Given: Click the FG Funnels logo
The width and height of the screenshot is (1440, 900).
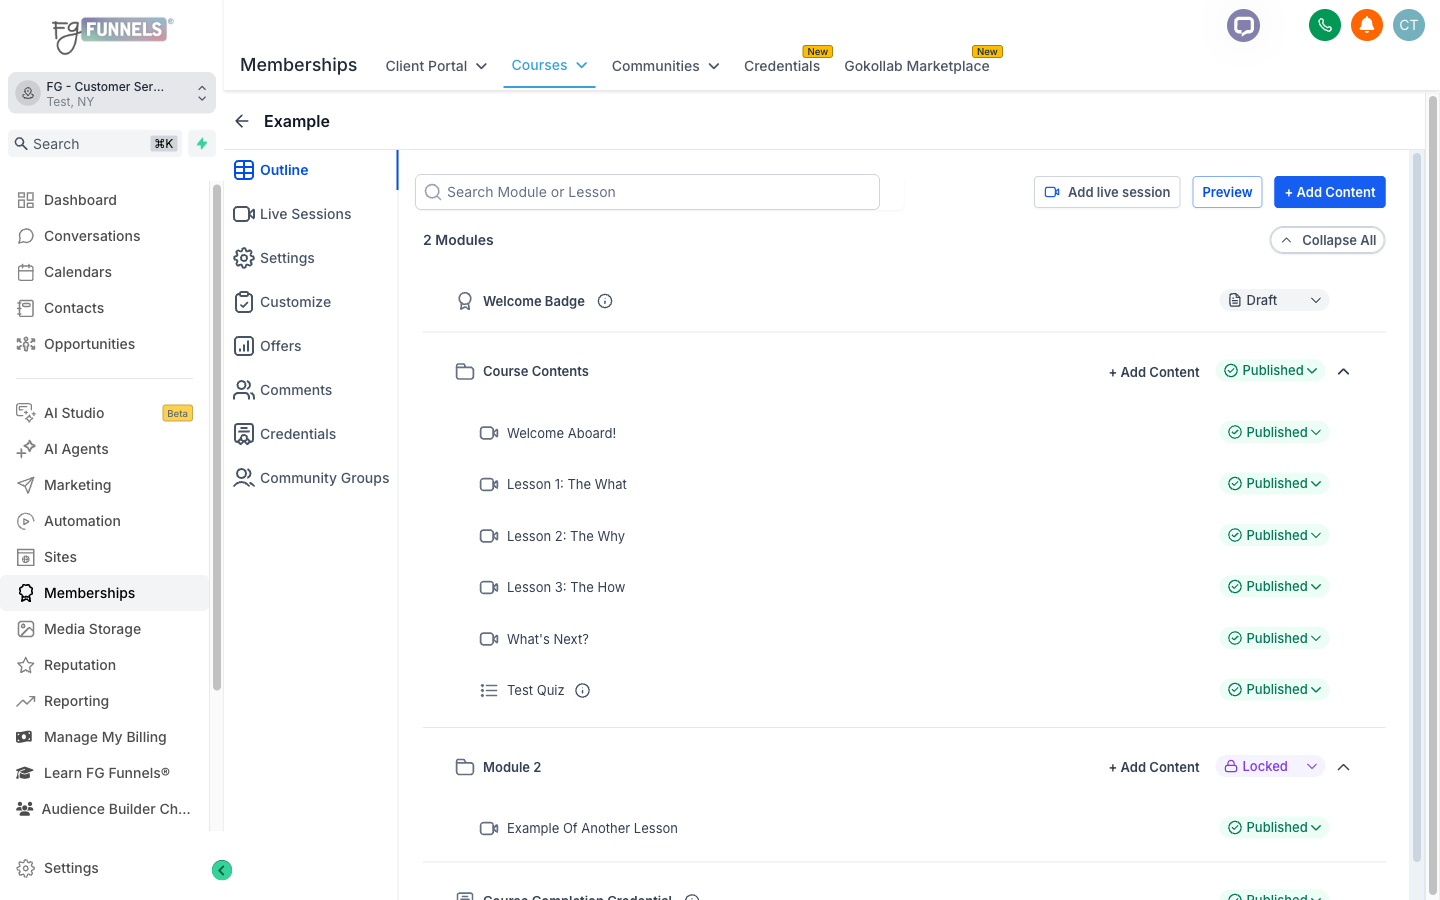Looking at the screenshot, I should coord(112,34).
